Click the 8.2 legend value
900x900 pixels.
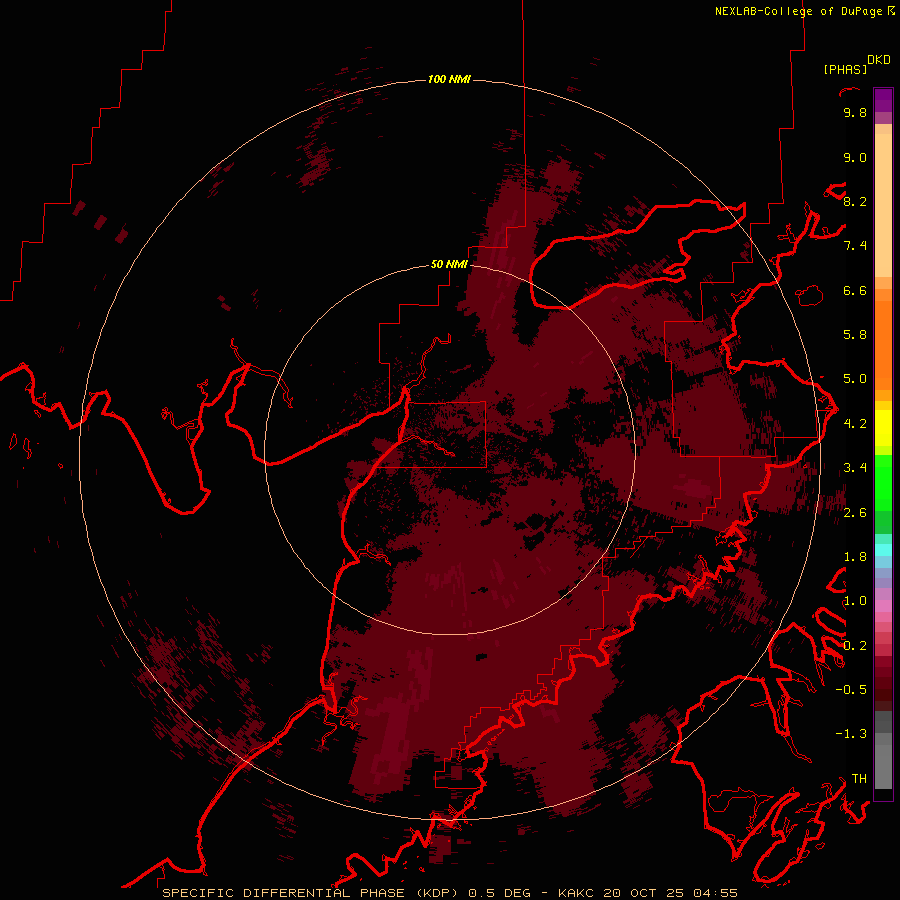[x=855, y=201]
